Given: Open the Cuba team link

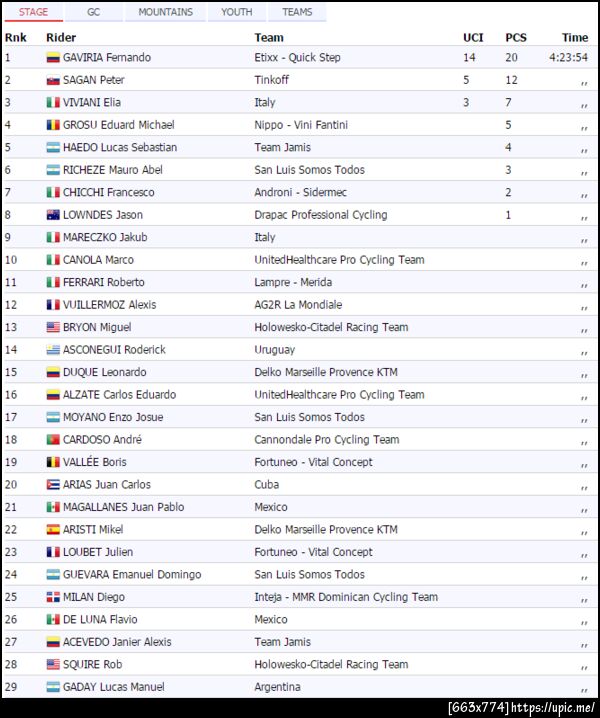Looking at the screenshot, I should [267, 484].
